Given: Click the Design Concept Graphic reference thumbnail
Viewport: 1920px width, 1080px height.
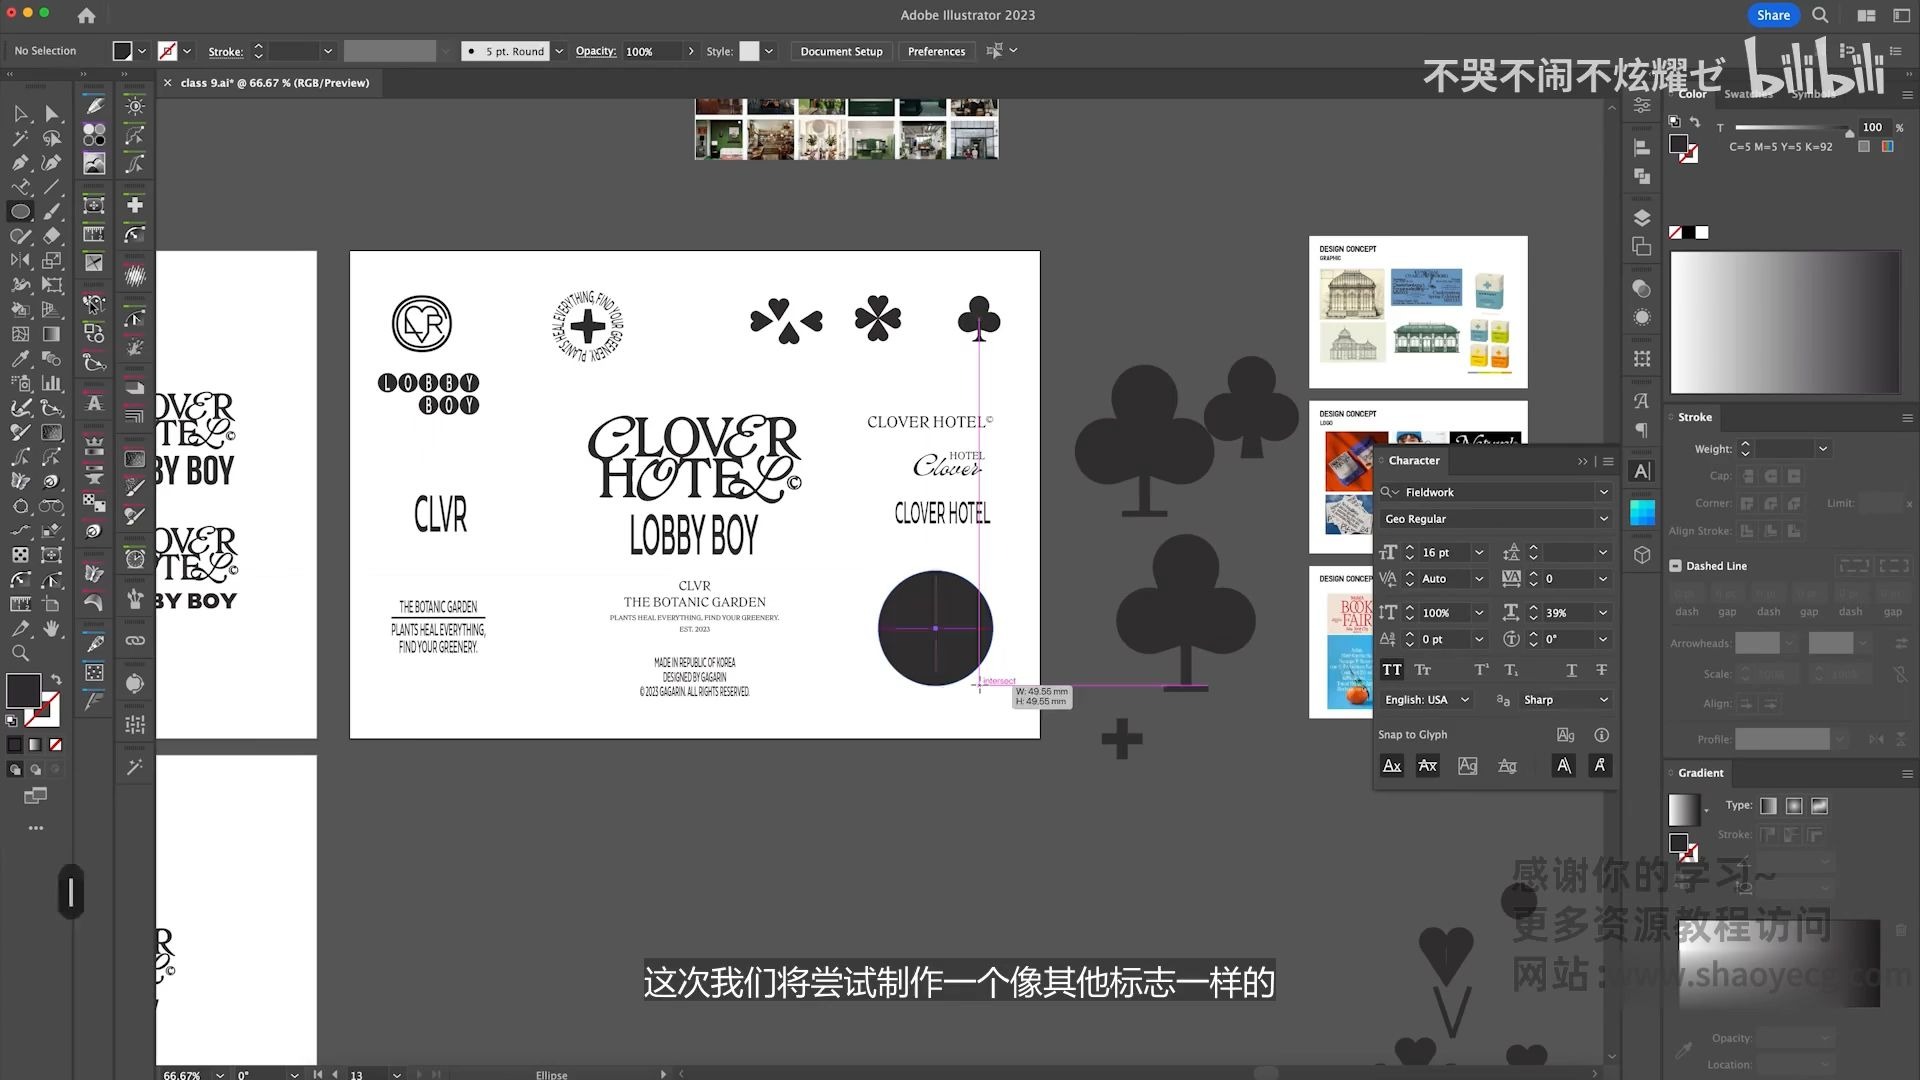Looking at the screenshot, I should click(x=1418, y=312).
